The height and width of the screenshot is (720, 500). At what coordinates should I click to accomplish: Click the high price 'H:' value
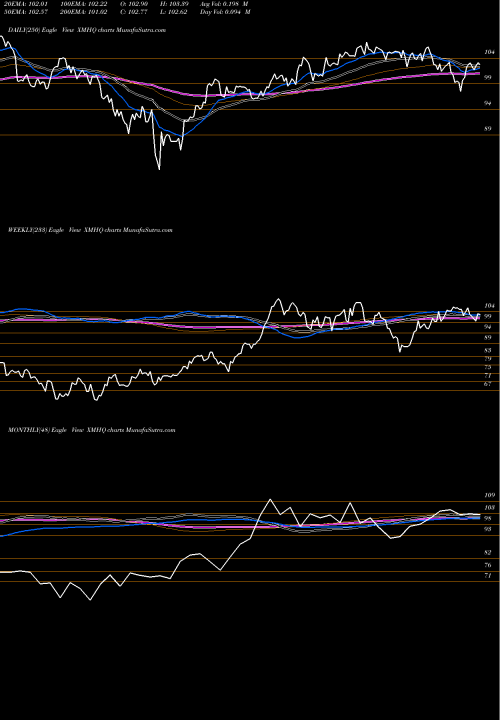tap(175, 3)
